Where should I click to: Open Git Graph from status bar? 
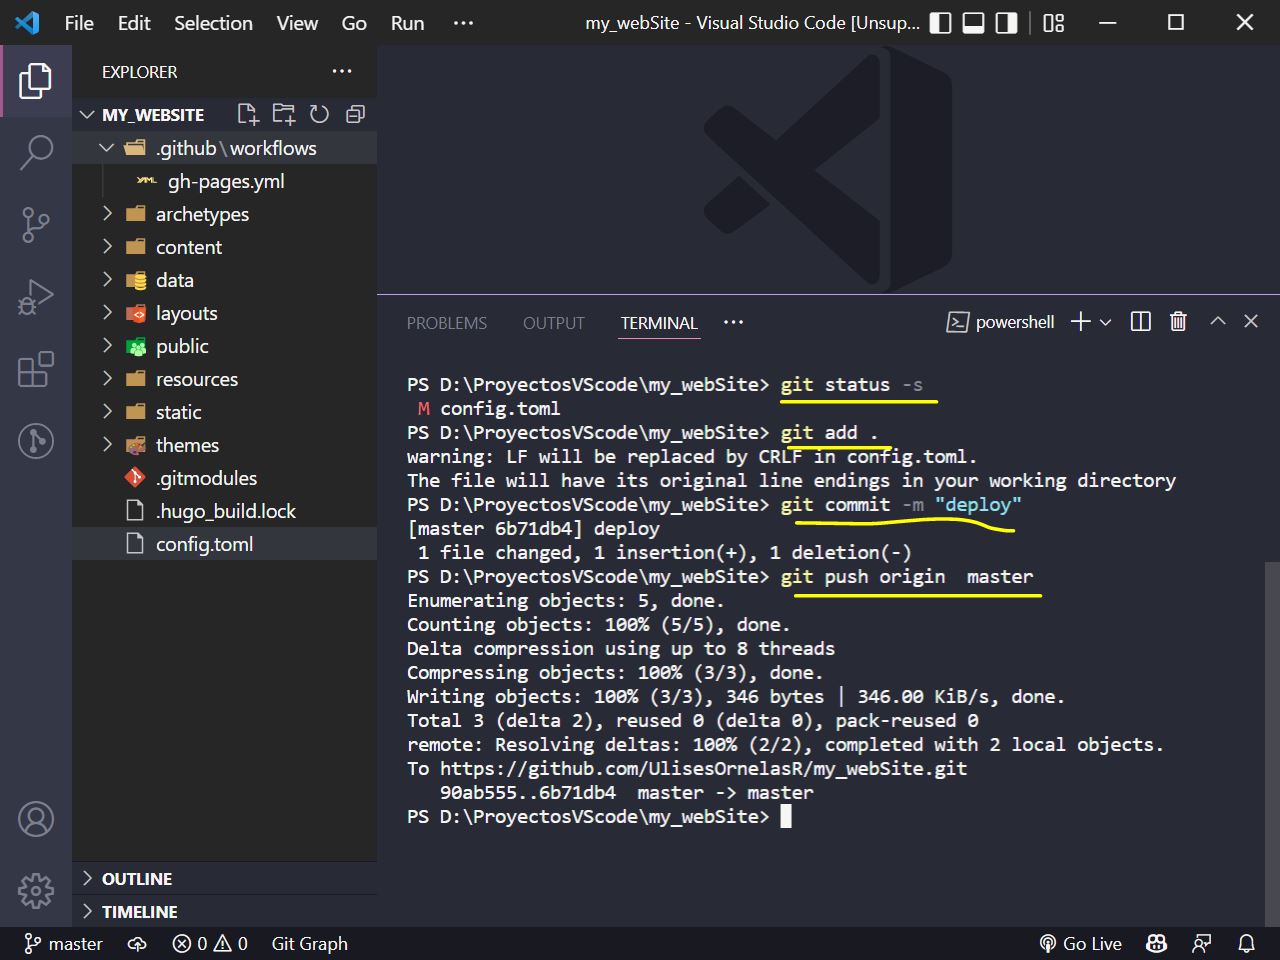(x=310, y=943)
